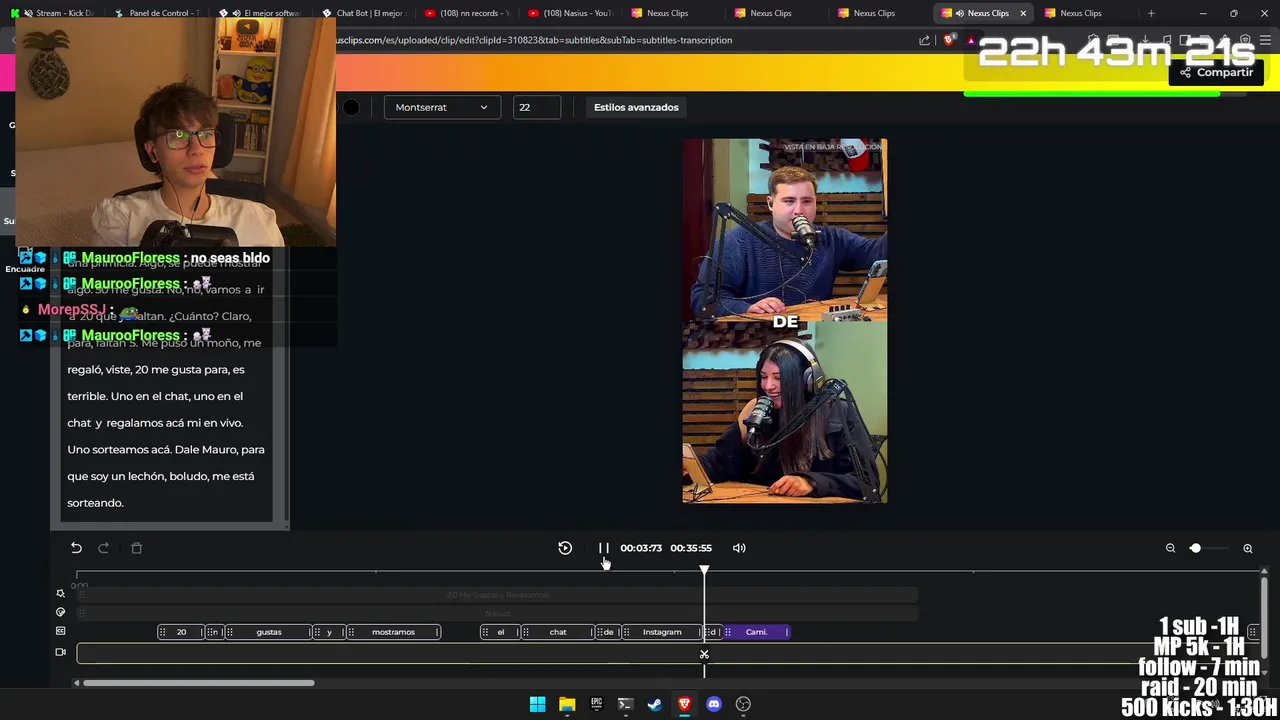Viewport: 1280px width, 720px height.
Task: Select the 'gustas' subtitle block
Action: pyautogui.click(x=269, y=632)
